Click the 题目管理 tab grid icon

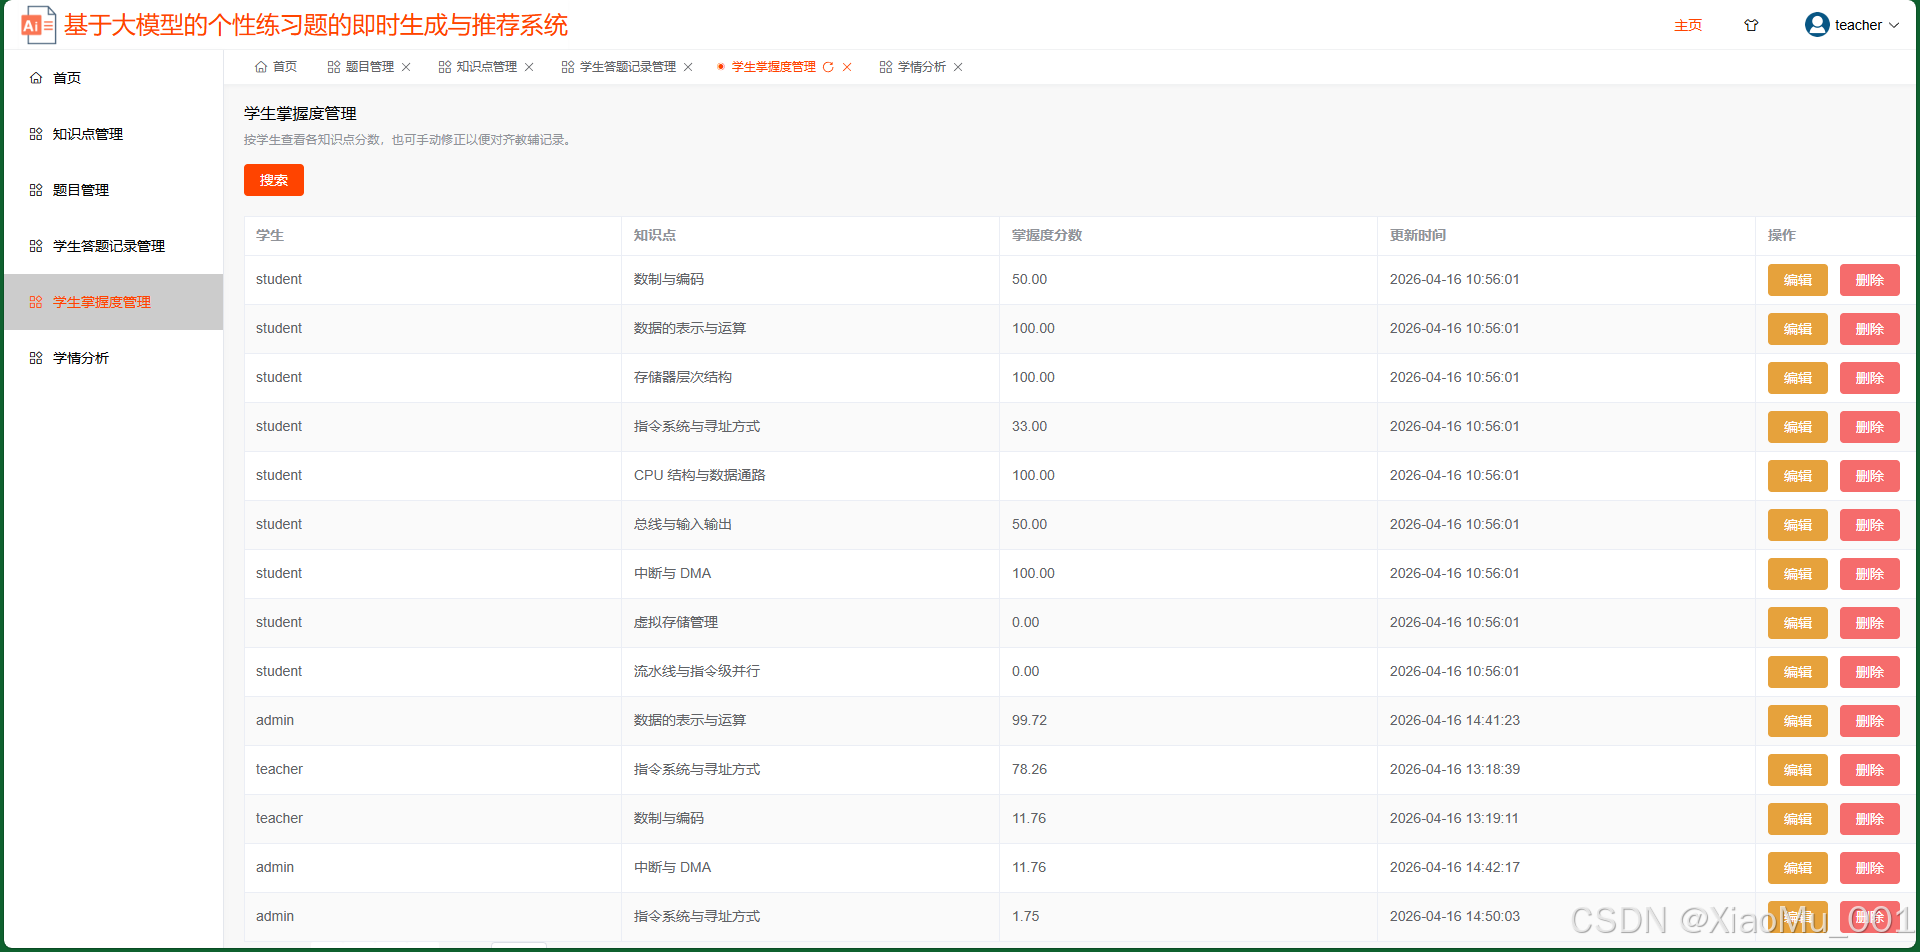[x=334, y=67]
